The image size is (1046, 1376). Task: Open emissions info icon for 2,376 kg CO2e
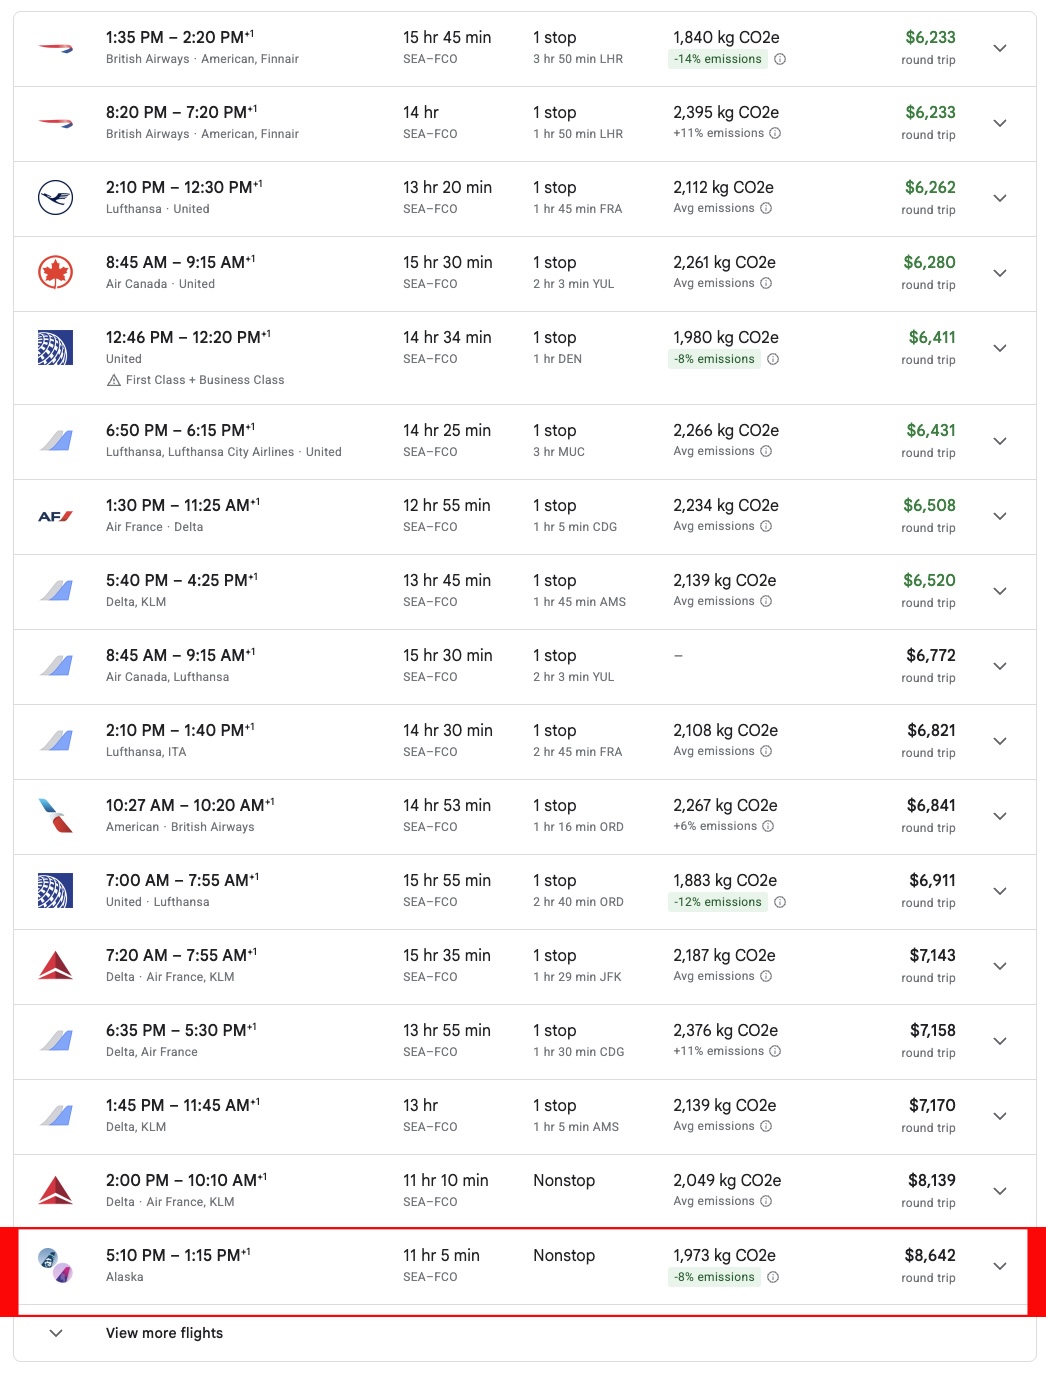click(775, 1051)
